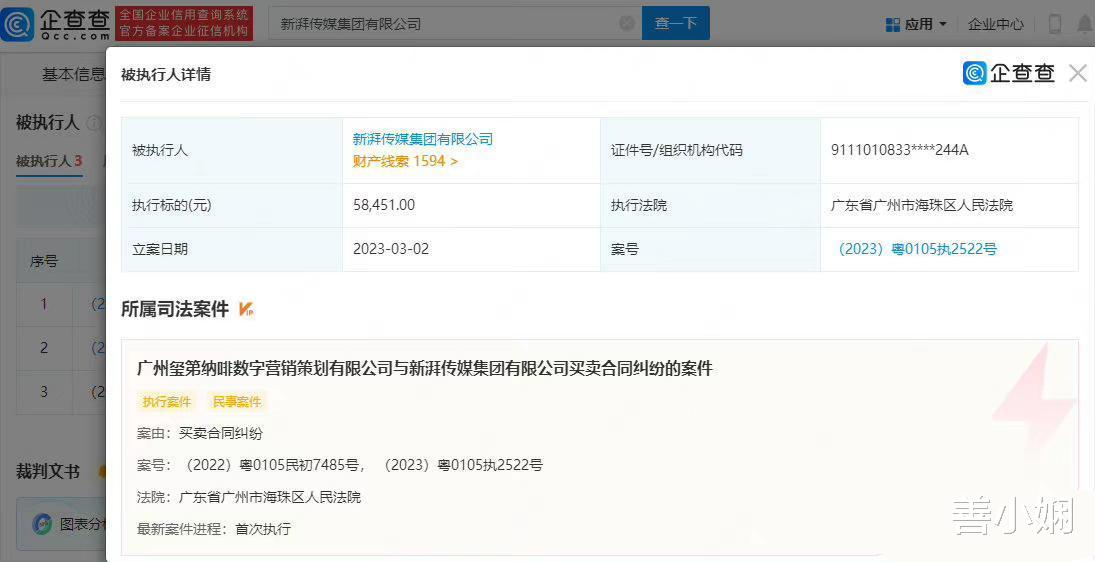Open 企业中心 in the header
The height and width of the screenshot is (562, 1095).
click(x=995, y=24)
